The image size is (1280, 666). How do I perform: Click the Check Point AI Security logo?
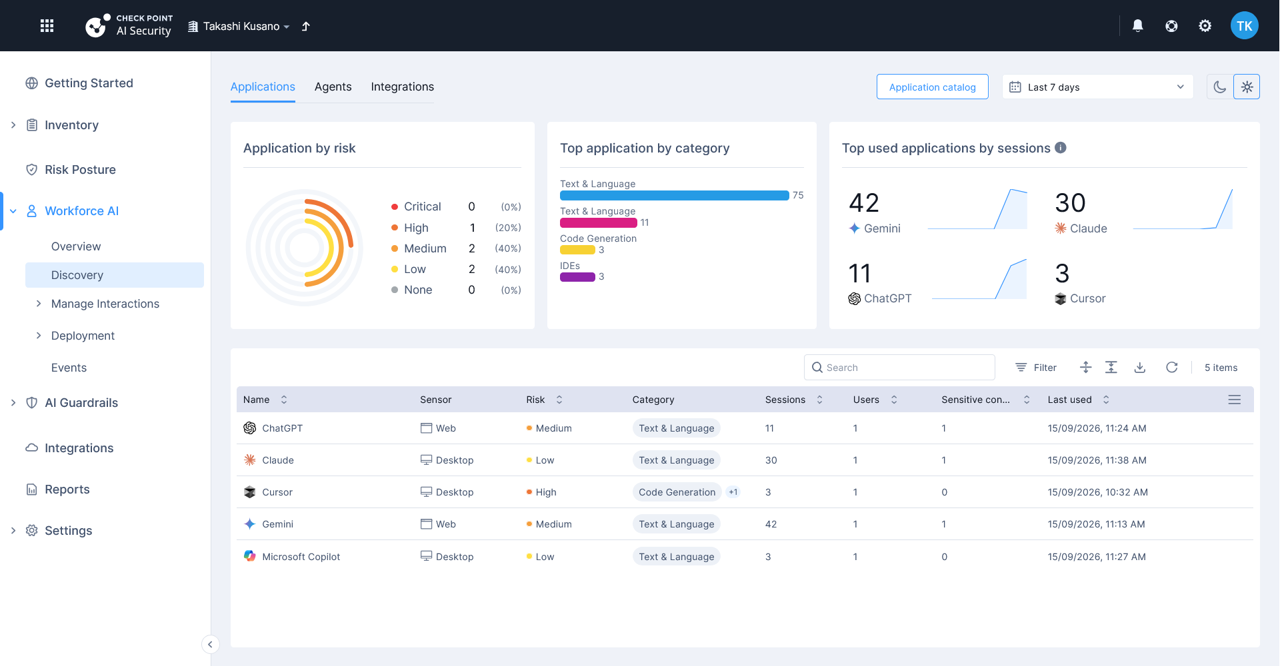(x=128, y=26)
